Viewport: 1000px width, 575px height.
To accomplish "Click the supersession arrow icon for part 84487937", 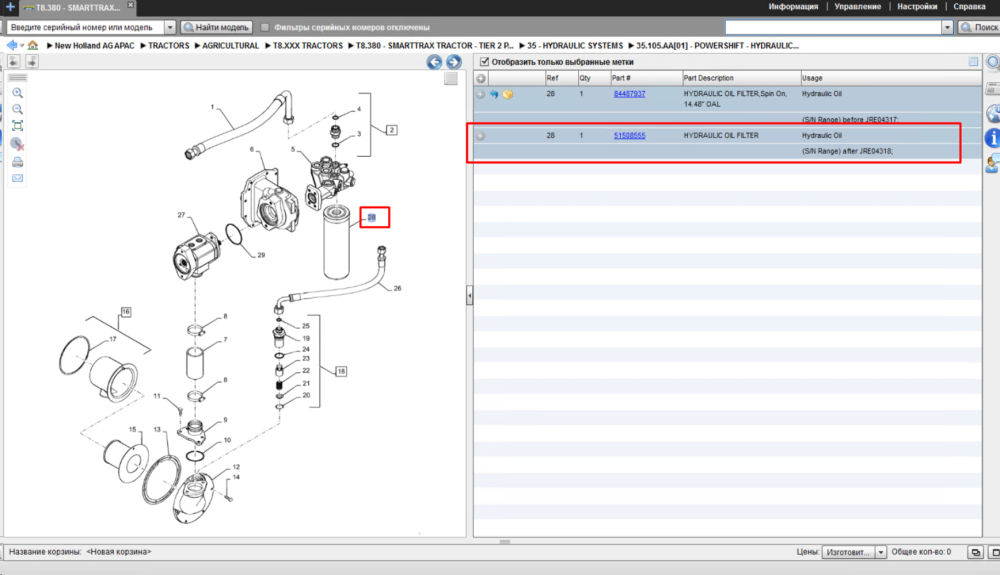I will click(x=494, y=94).
